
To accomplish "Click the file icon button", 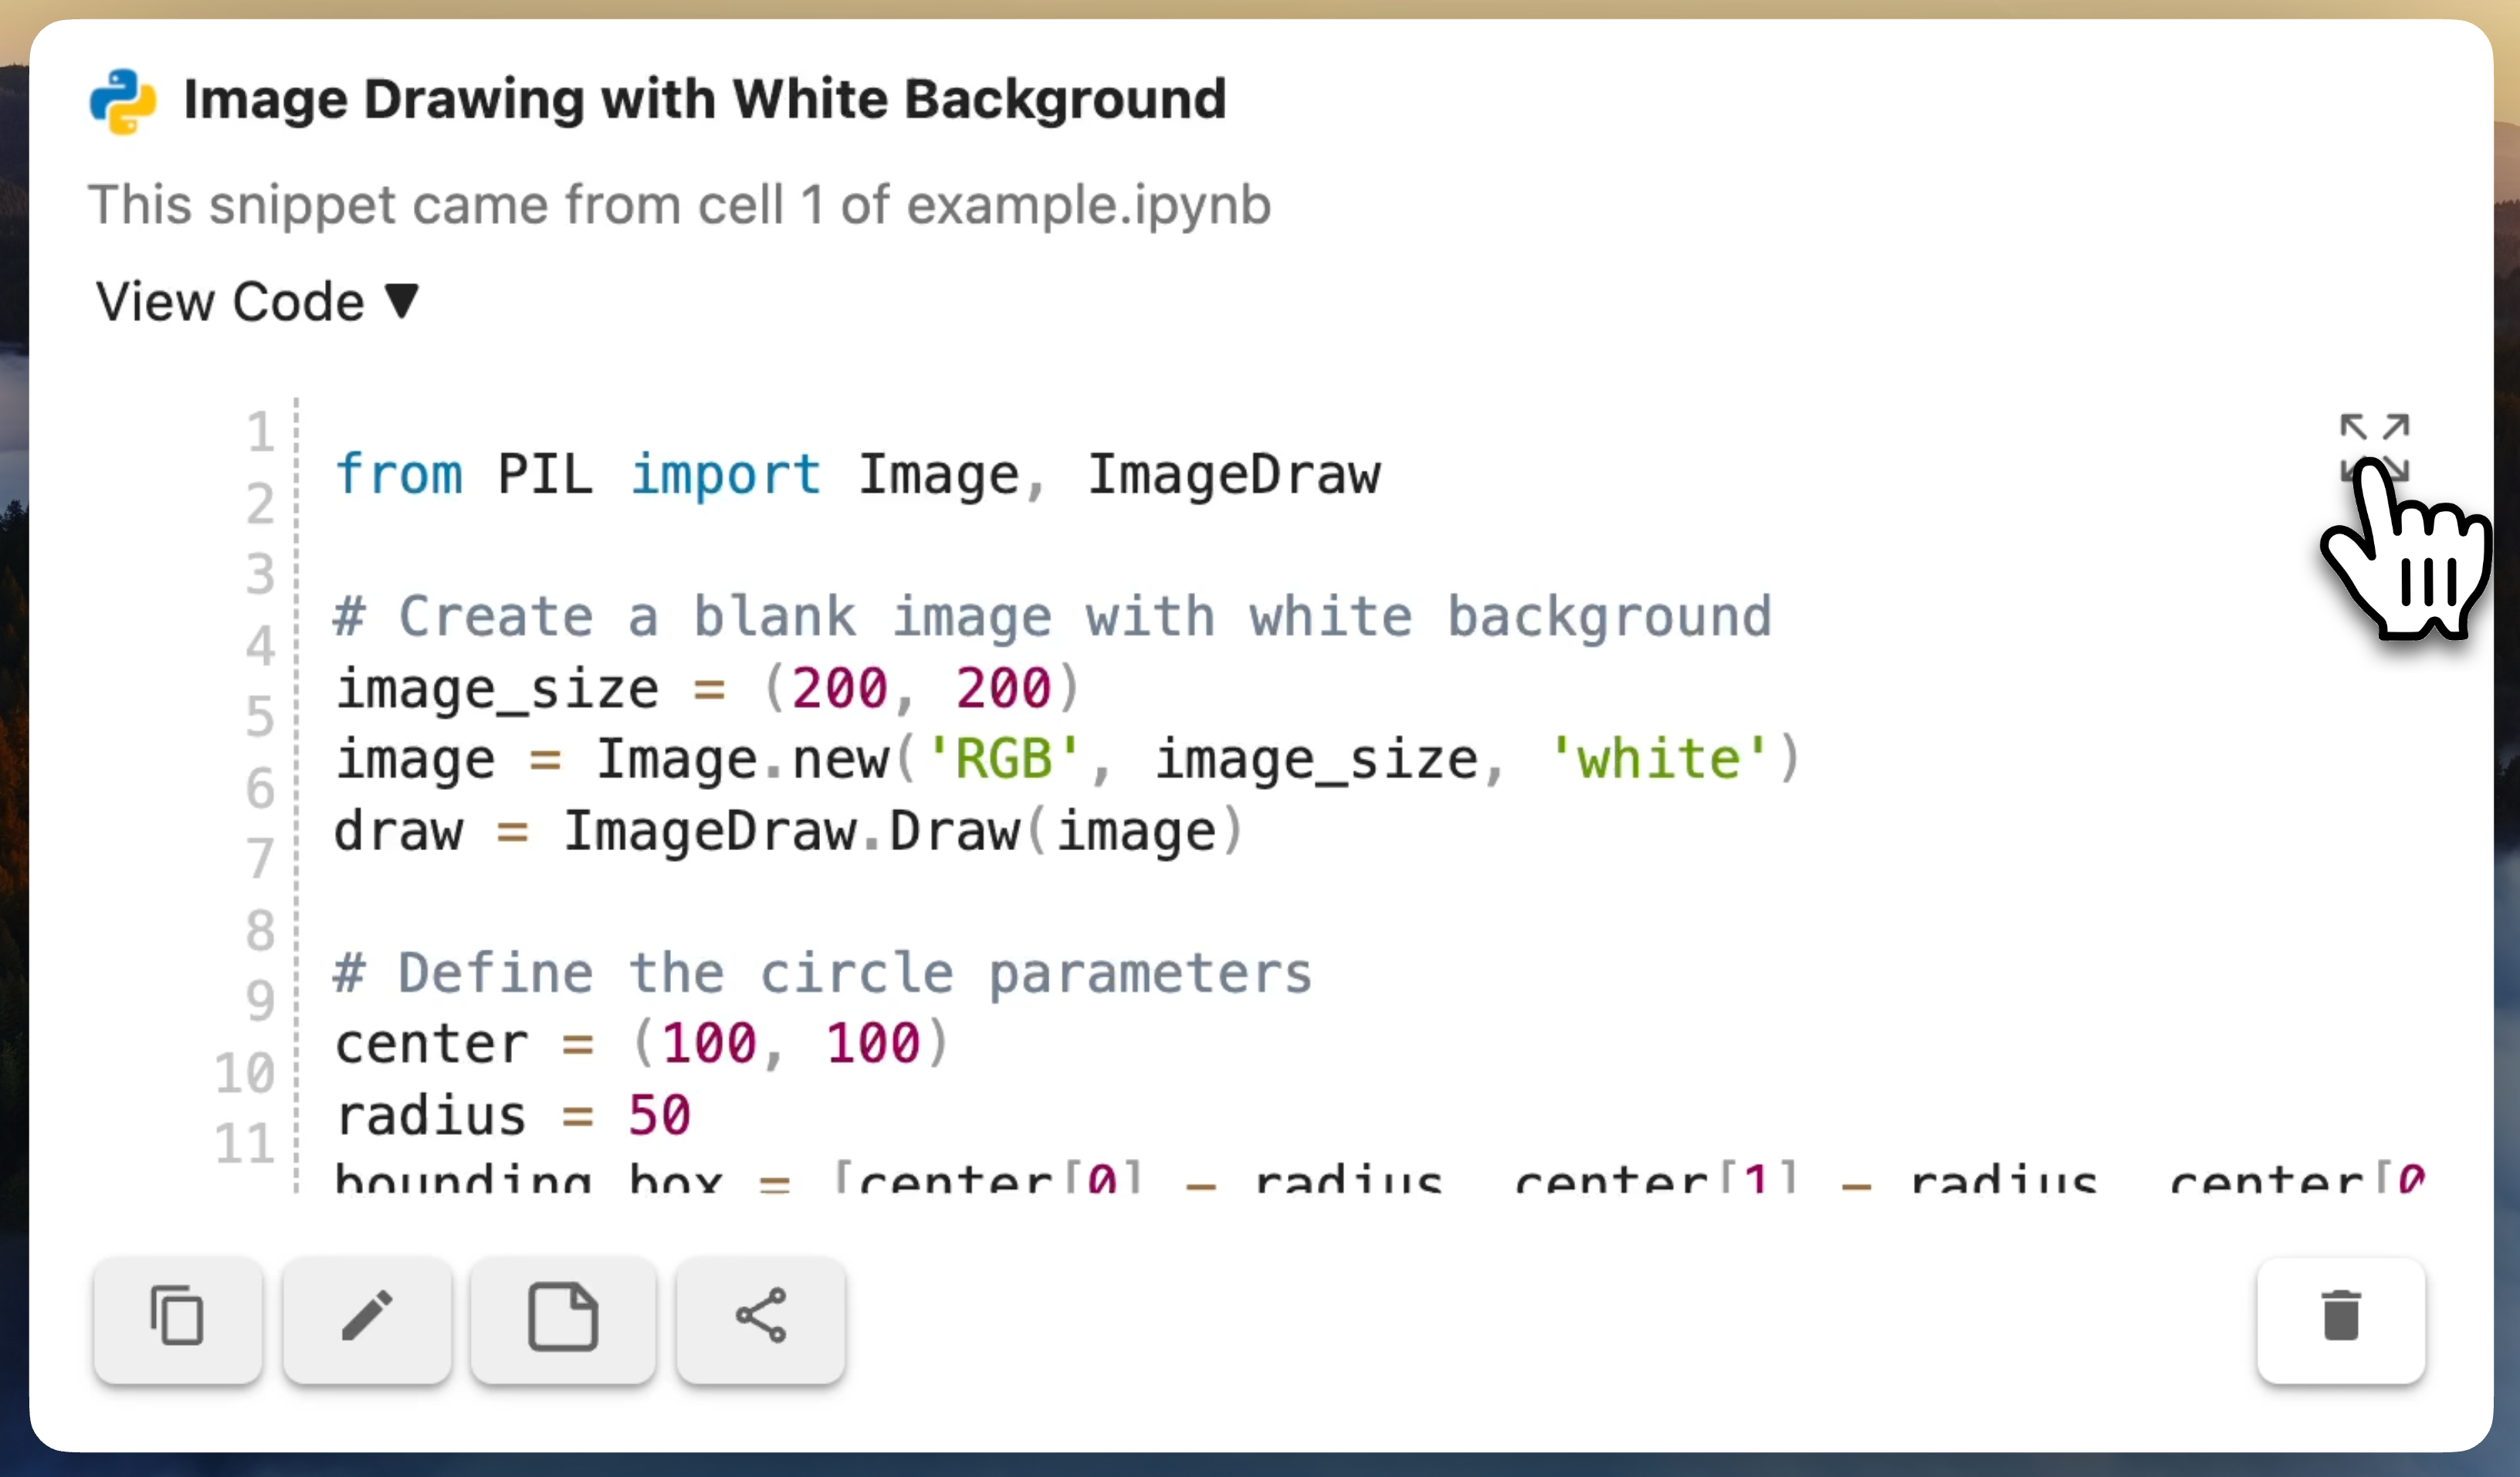I will (x=563, y=1319).
